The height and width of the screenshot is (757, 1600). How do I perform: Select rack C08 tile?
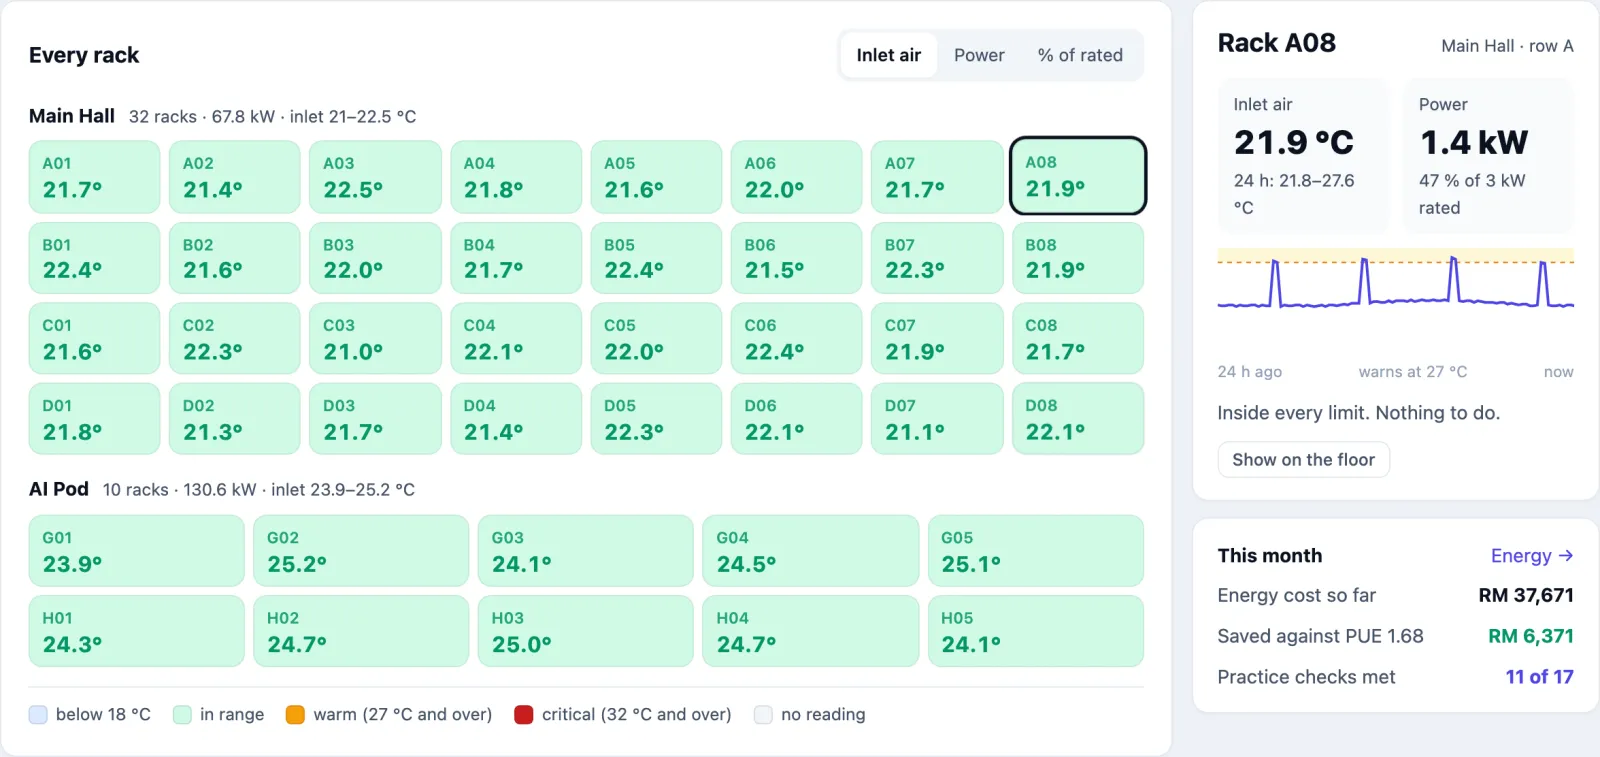(1078, 339)
